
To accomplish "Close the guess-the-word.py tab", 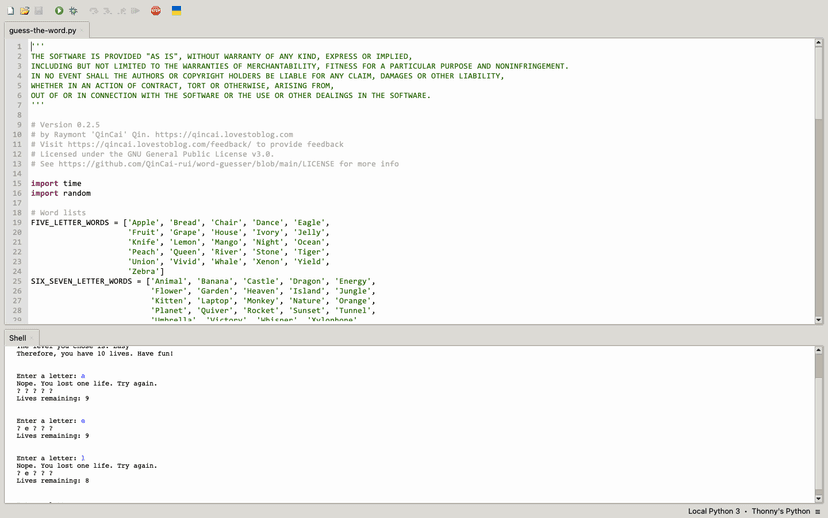I will click(x=84, y=30).
